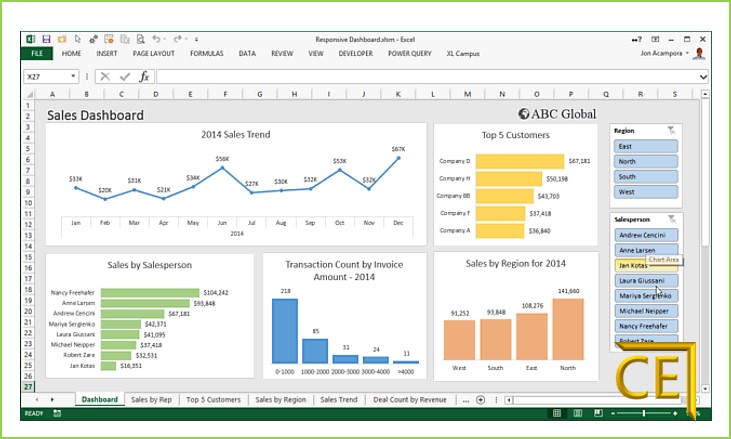Click the select objects pointer icon
Image resolution: width=731 pixels, height=439 pixels.
click(78, 39)
